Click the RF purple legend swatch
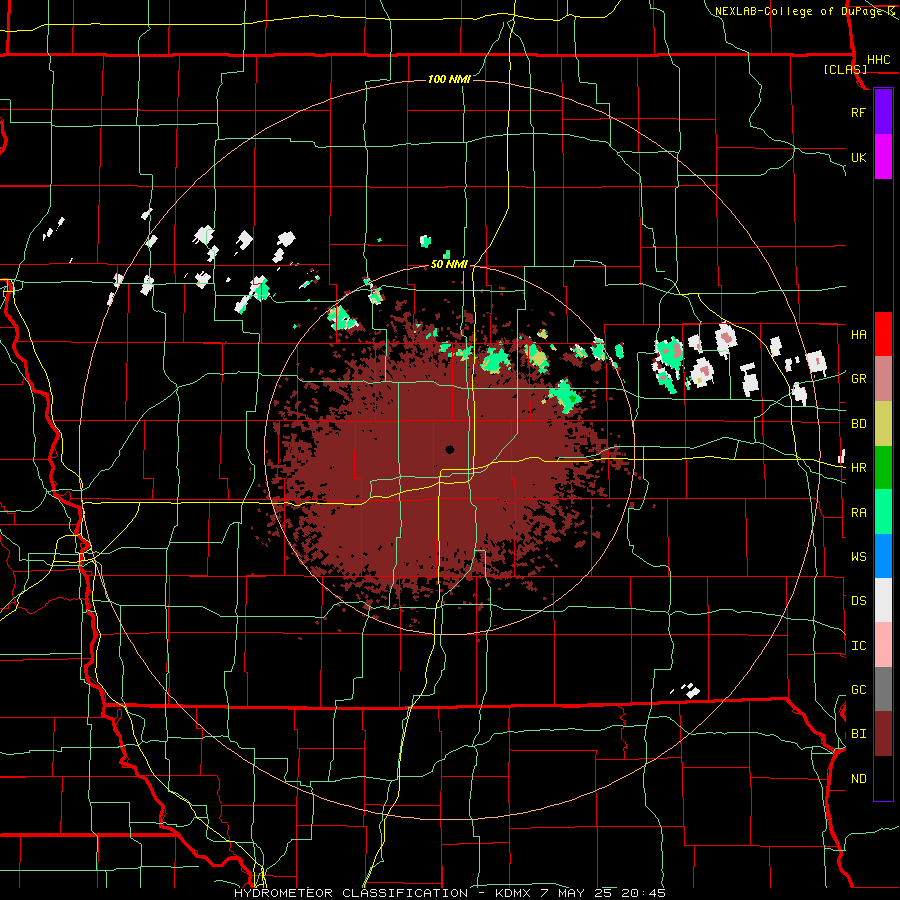This screenshot has width=900, height=900. click(883, 112)
